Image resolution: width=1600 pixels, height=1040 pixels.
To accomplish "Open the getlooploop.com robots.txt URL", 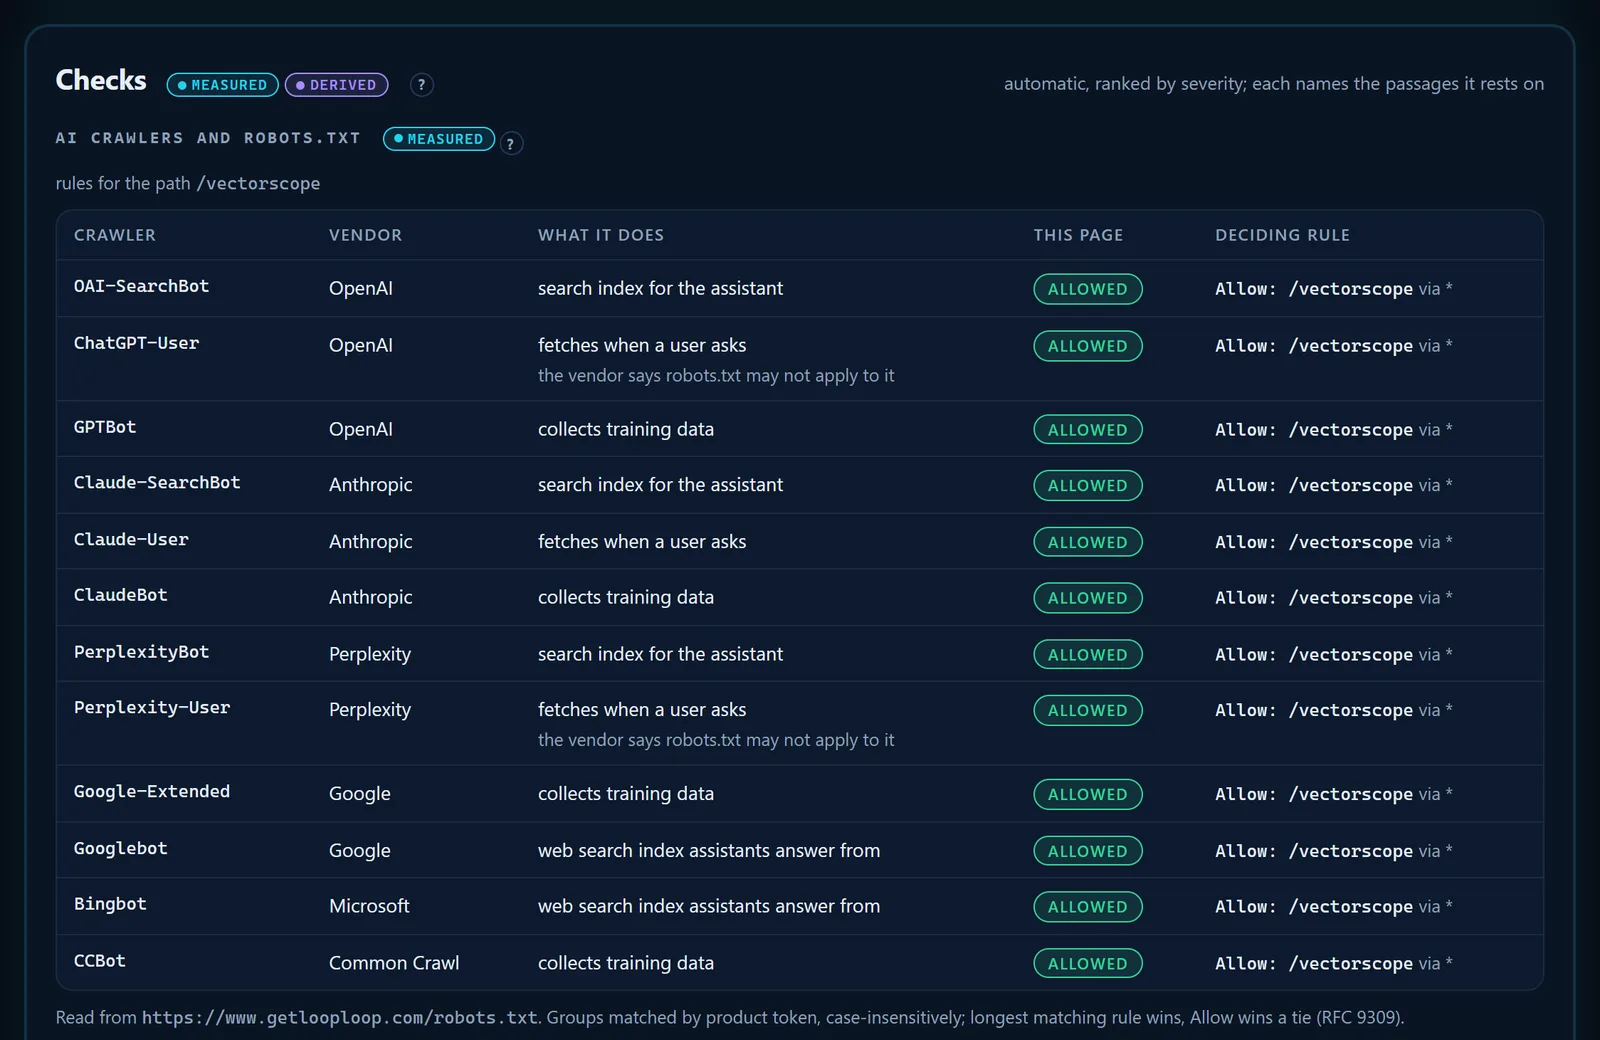I will pyautogui.click(x=340, y=1018).
